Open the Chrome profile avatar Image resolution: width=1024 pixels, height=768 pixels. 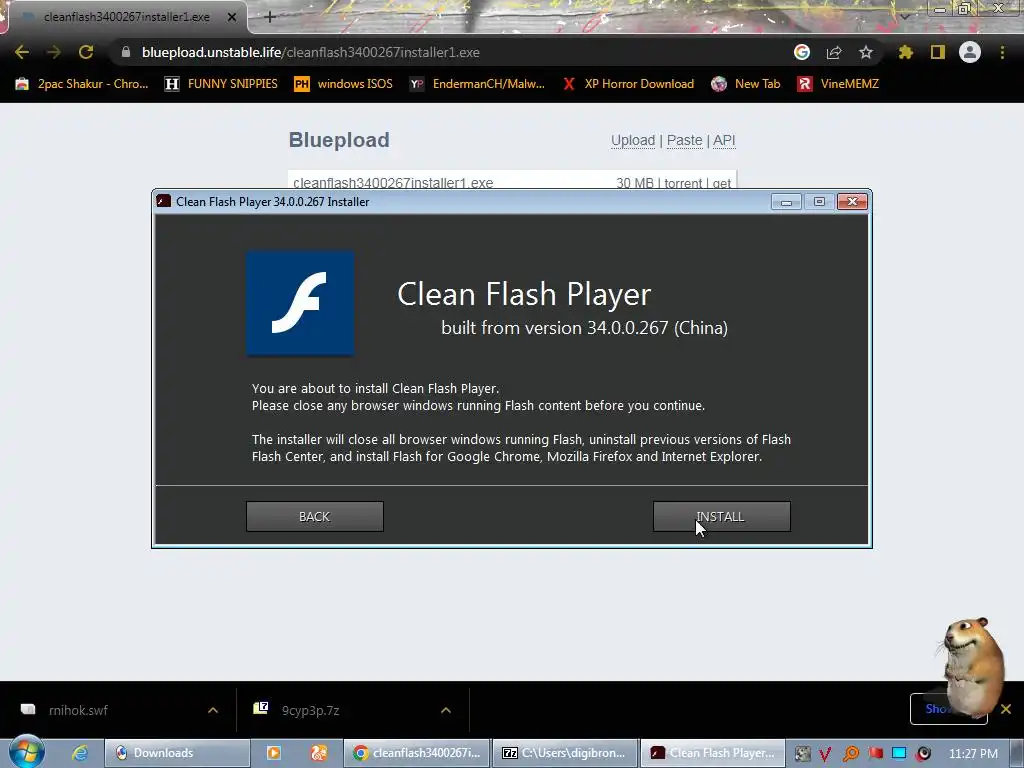(970, 52)
